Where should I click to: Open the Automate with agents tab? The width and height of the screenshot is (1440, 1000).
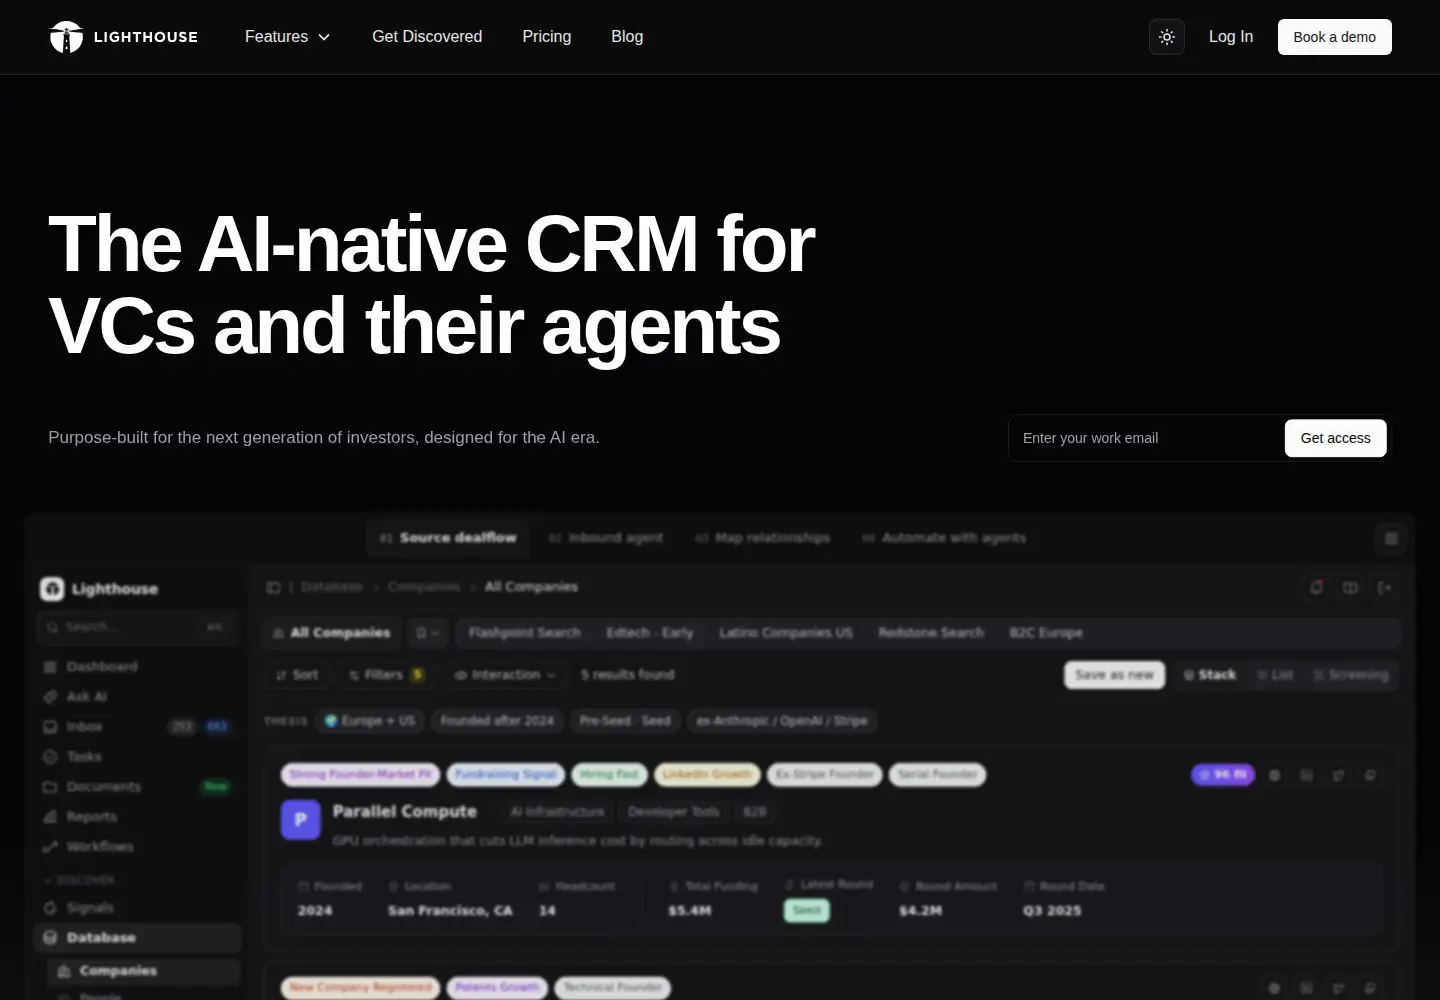point(944,538)
